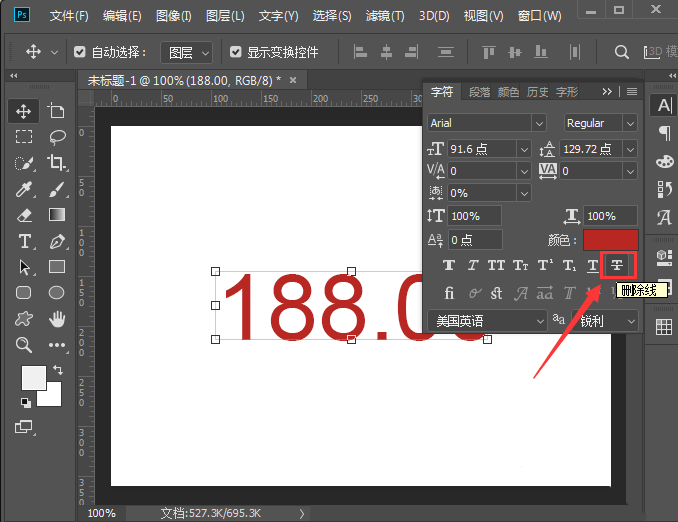Viewport: 678px width, 522px height.
Task: Click the vertical scale 100% field
Action: coord(474,216)
